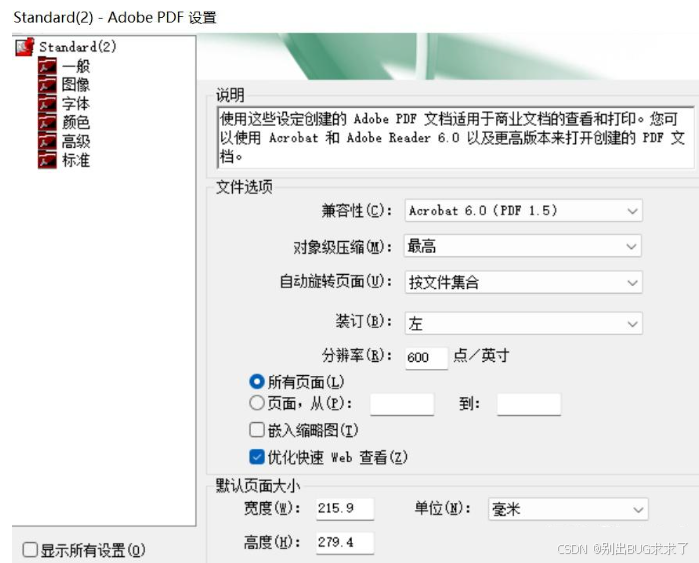Image resolution: width=699 pixels, height=563 pixels.
Task: Click the 单位(N) label
Action: pos(443,508)
